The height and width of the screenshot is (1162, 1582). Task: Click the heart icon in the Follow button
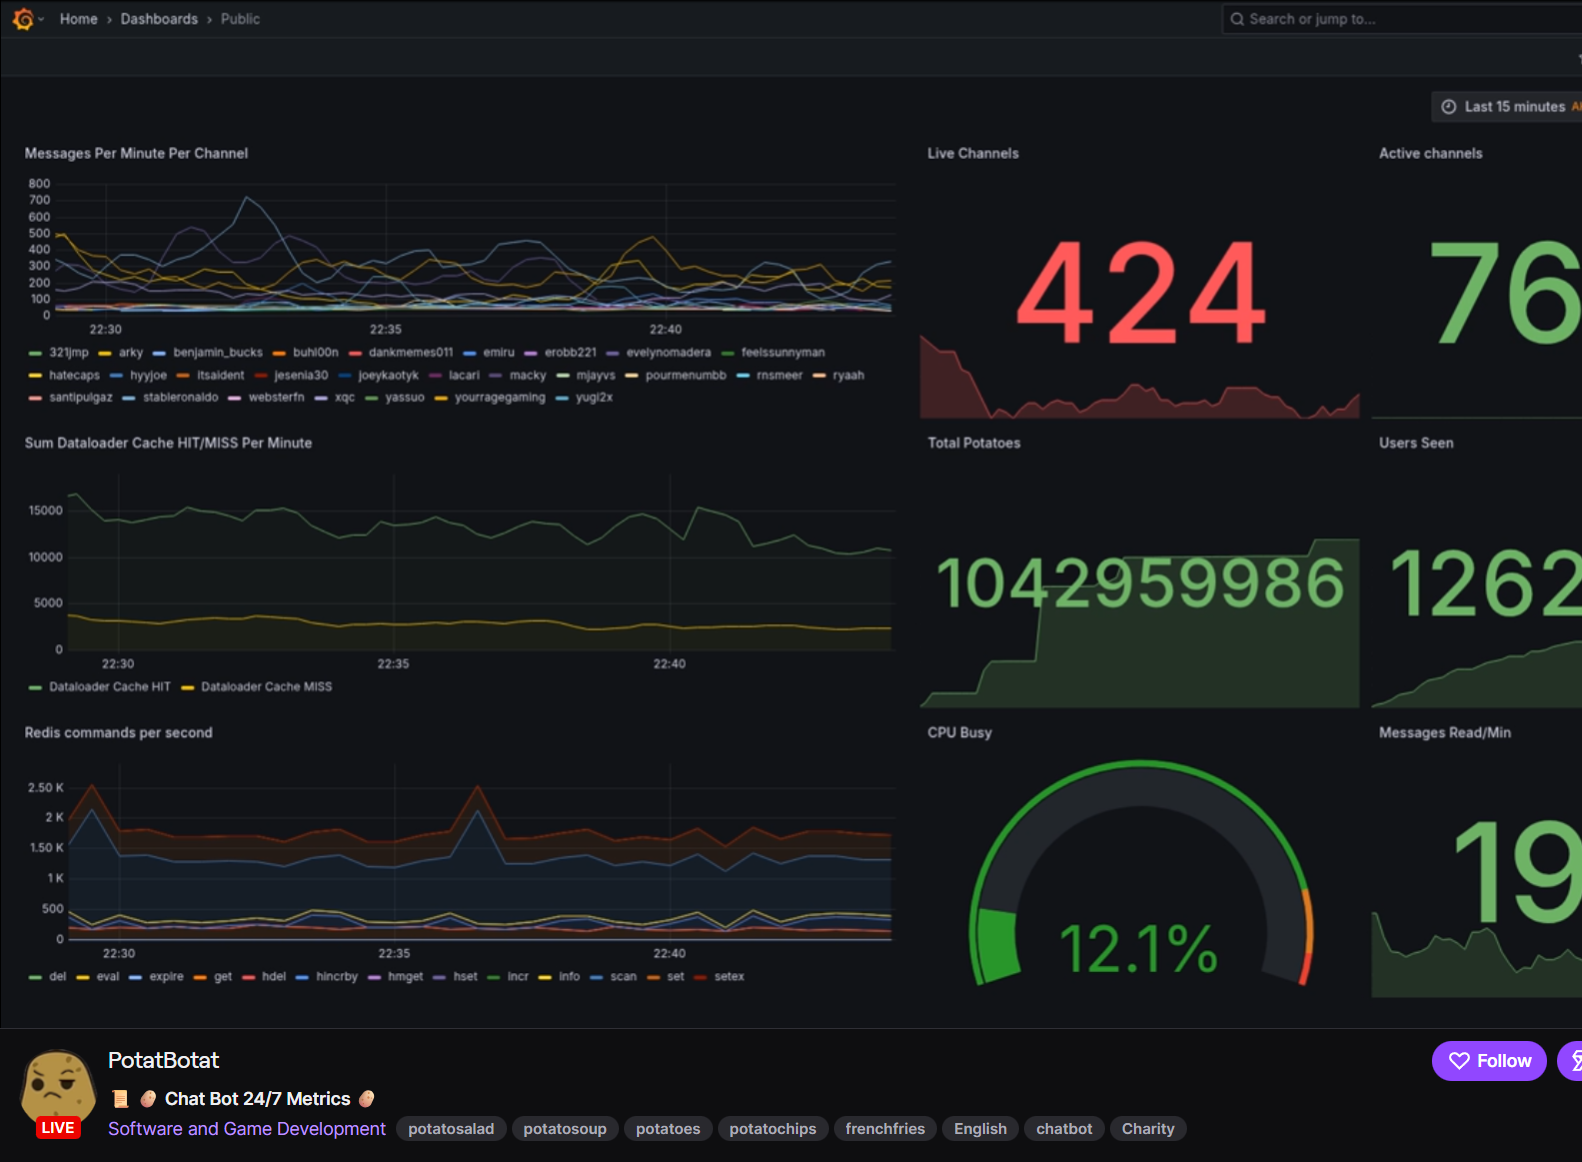[x=1459, y=1061]
